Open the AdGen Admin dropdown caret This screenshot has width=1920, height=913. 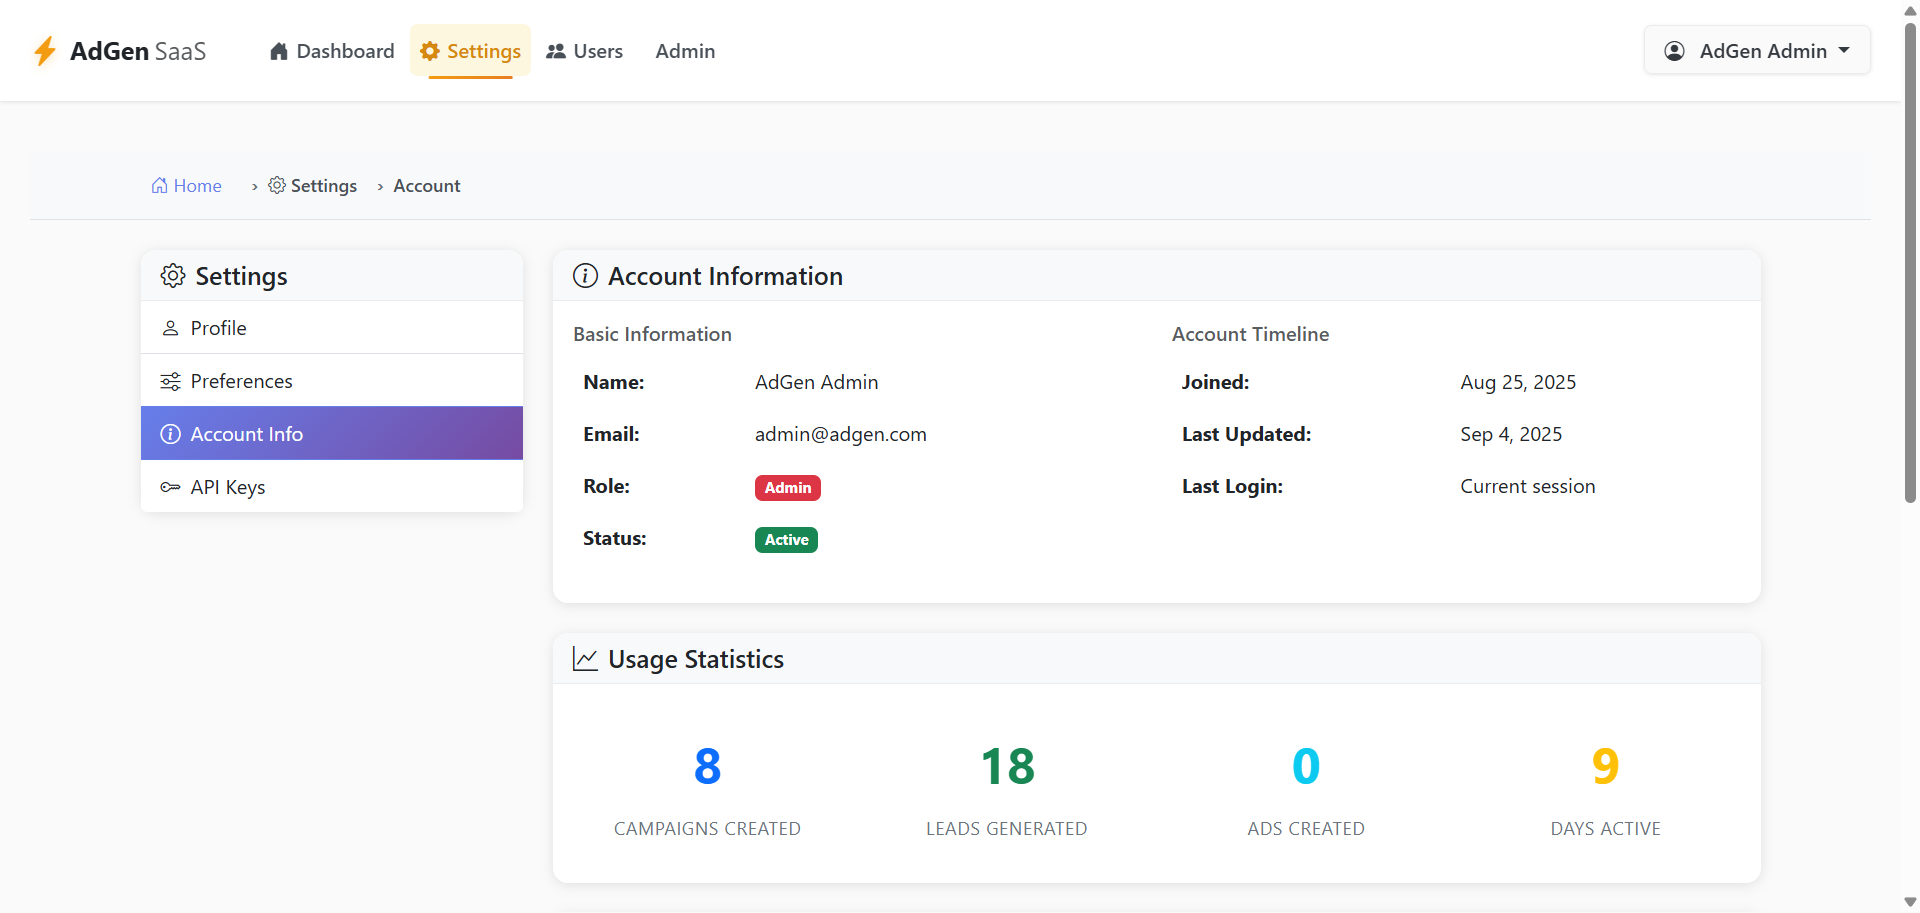pos(1844,50)
